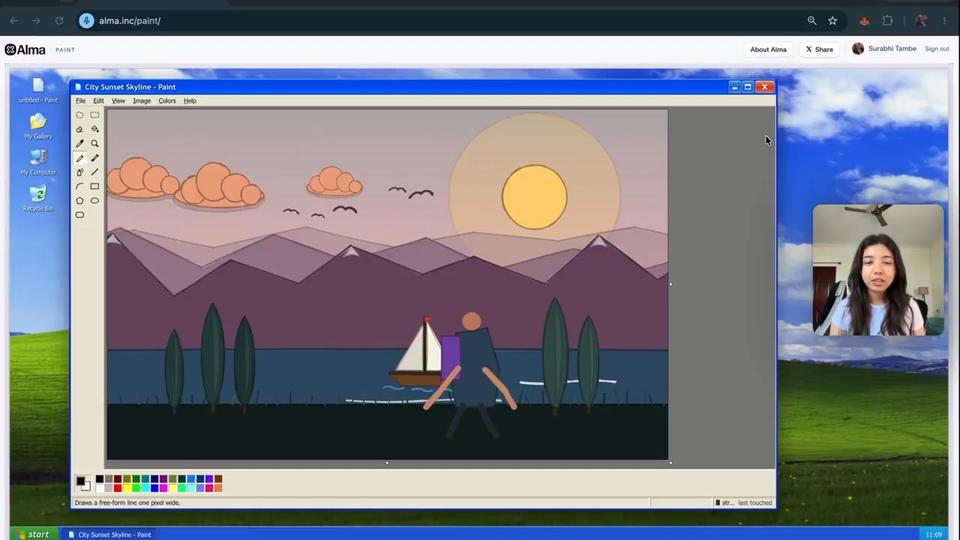Activate the Magnifier tool

[95, 143]
